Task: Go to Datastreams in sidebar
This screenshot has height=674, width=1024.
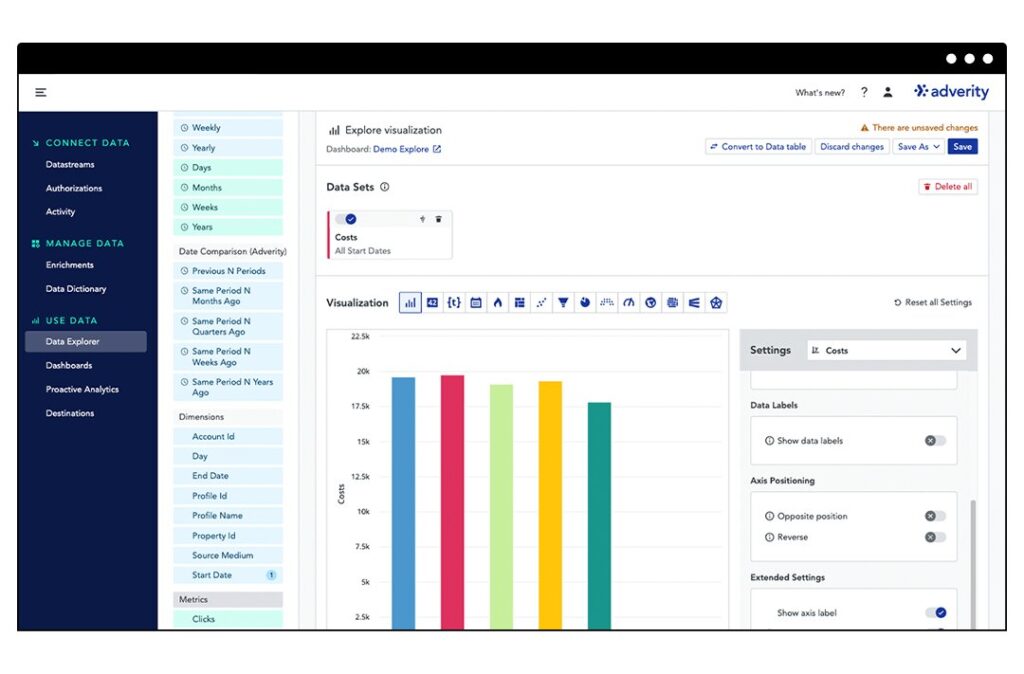Action: (70, 165)
